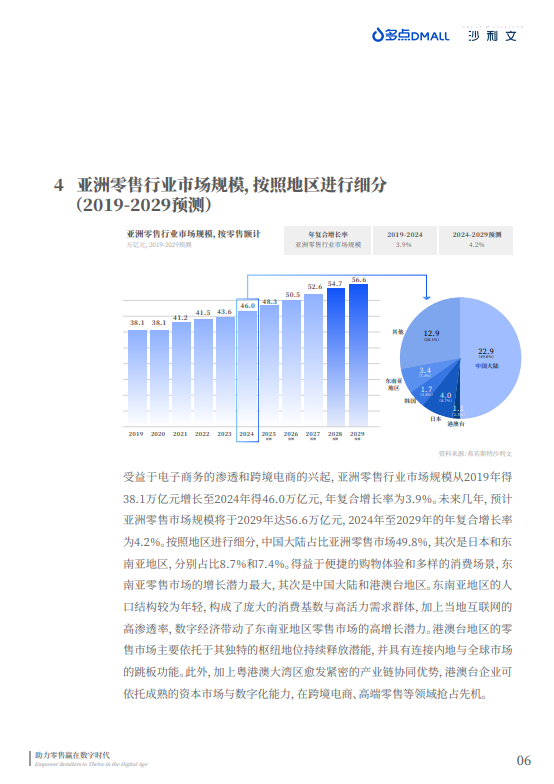
Task: Click the 多点DMALL logo in the header
Action: click(410, 35)
